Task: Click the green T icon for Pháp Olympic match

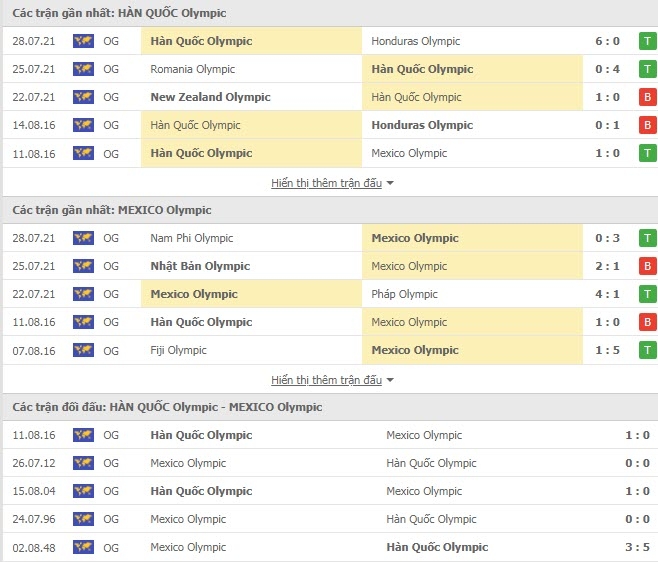Action: click(648, 294)
